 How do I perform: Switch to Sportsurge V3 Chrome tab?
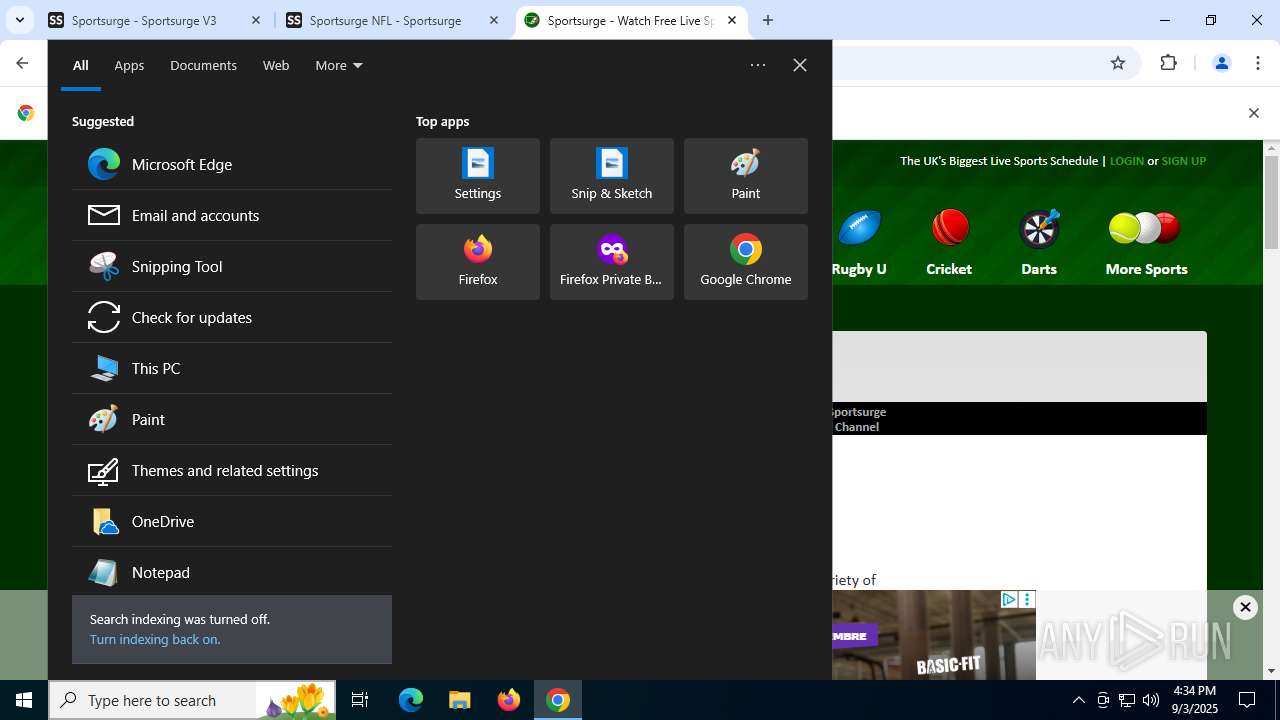click(155, 20)
